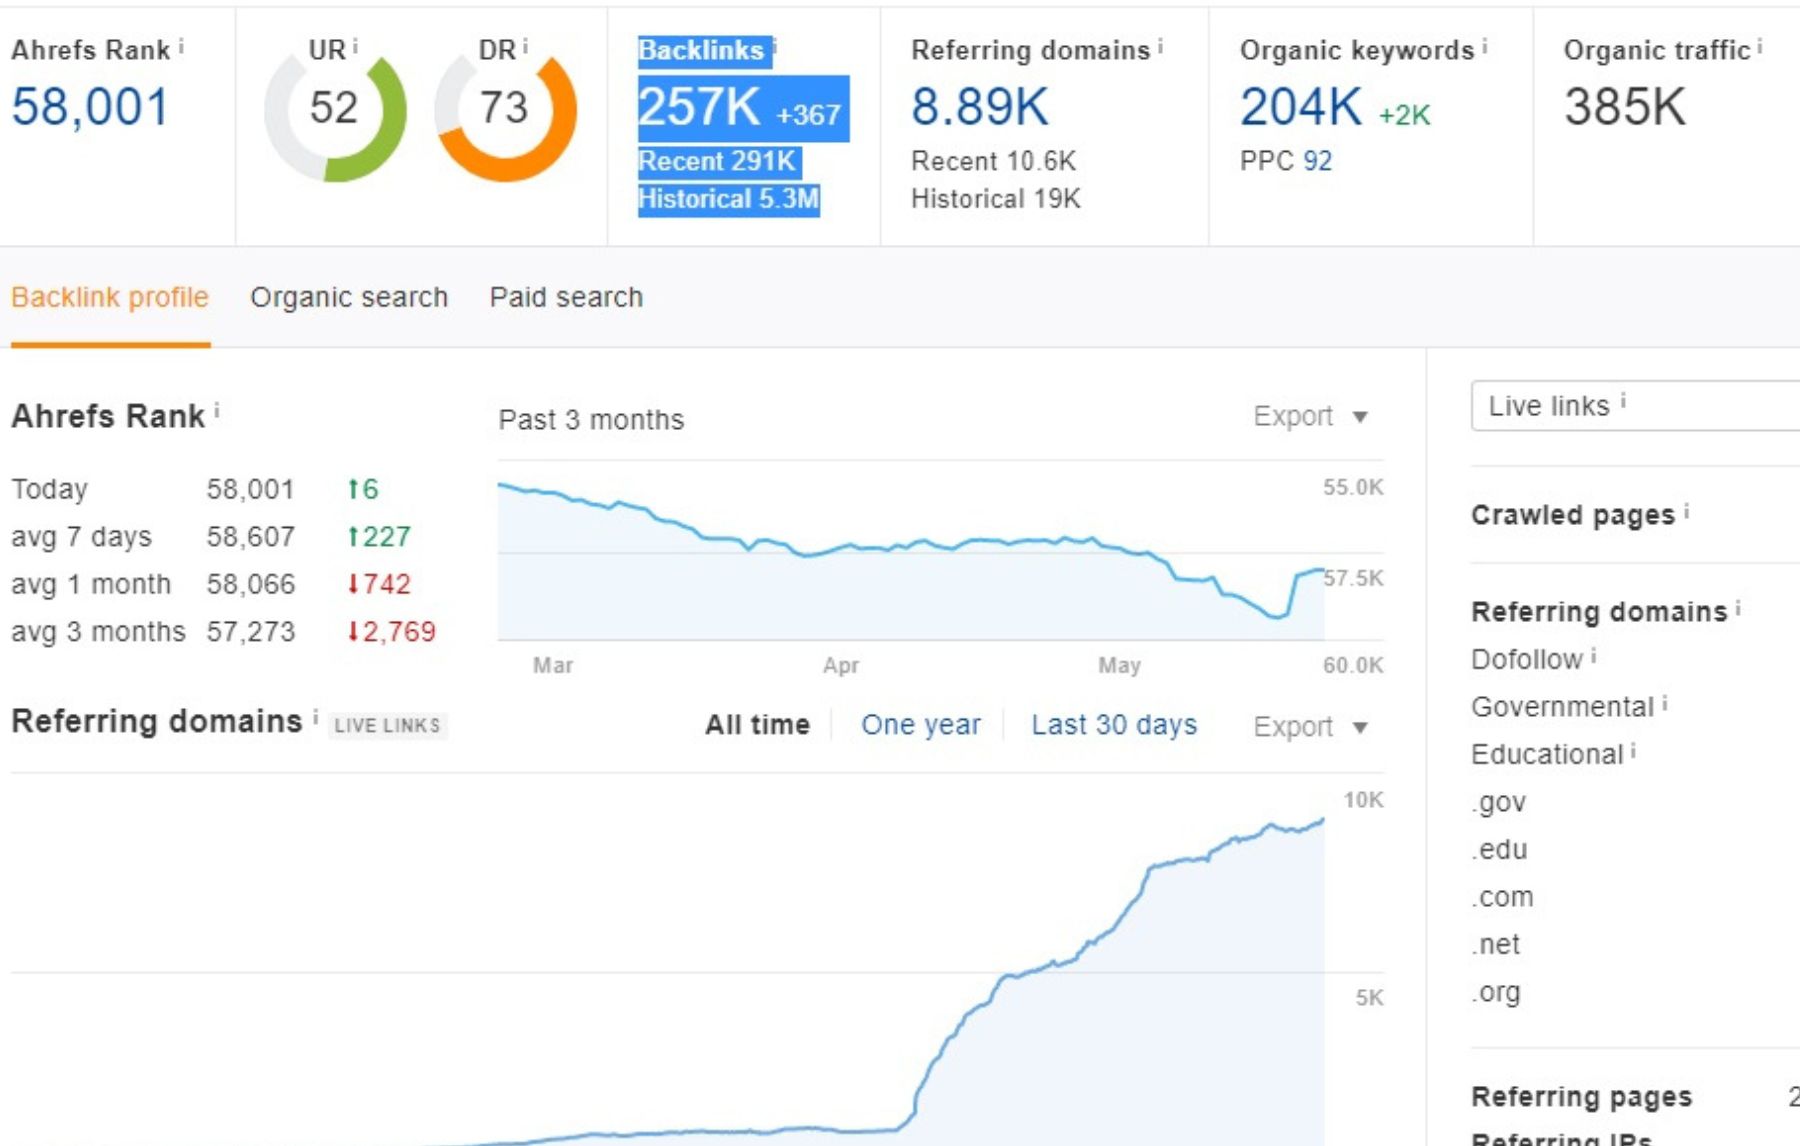Click Historical 5.3M backlinks text
The height and width of the screenshot is (1146, 1800).
pos(729,199)
